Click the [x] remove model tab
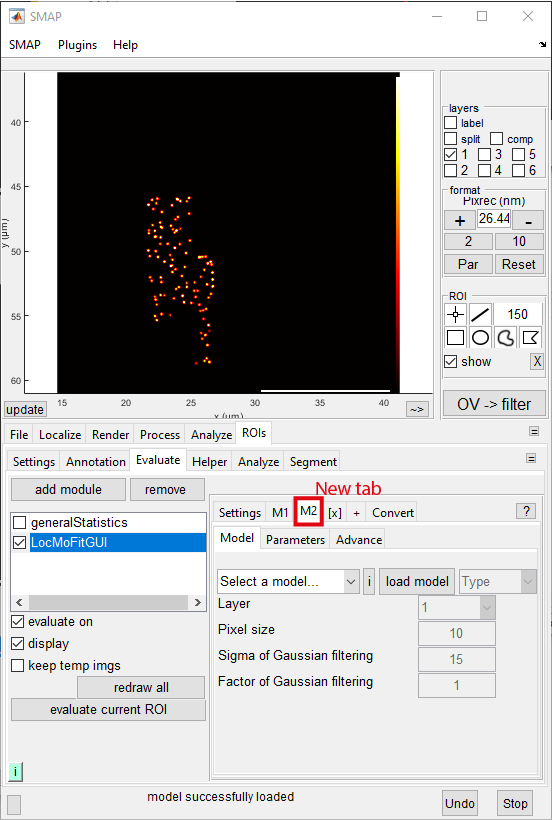The height and width of the screenshot is (820, 553). click(x=335, y=512)
